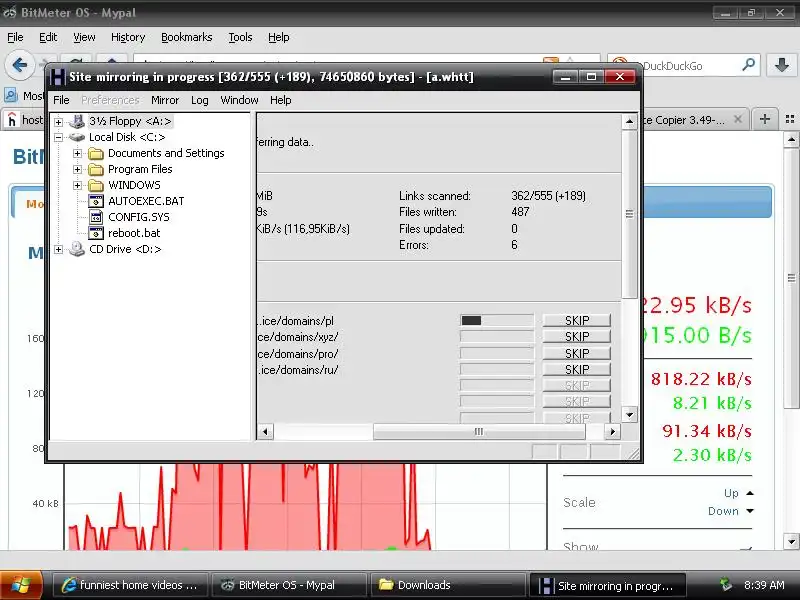Click HTTrack horizontal scrollbar left arrow

pyautogui.click(x=265, y=432)
